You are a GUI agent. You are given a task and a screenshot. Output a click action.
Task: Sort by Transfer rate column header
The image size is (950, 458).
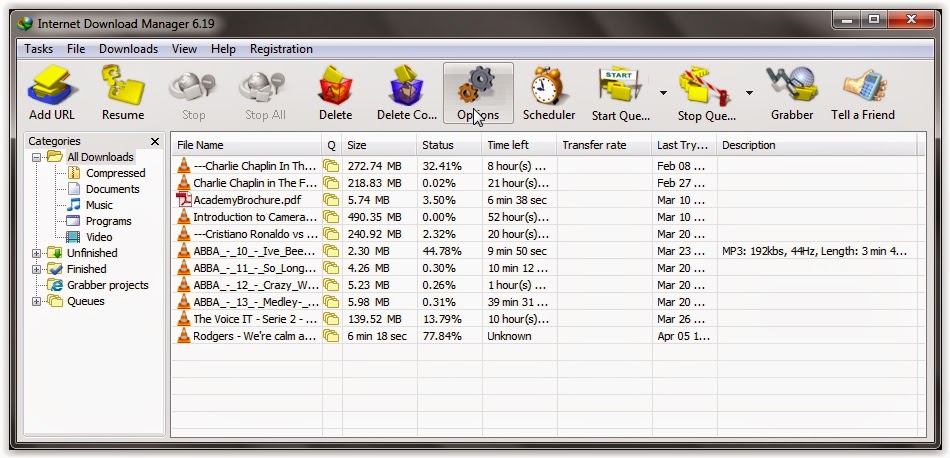point(605,145)
